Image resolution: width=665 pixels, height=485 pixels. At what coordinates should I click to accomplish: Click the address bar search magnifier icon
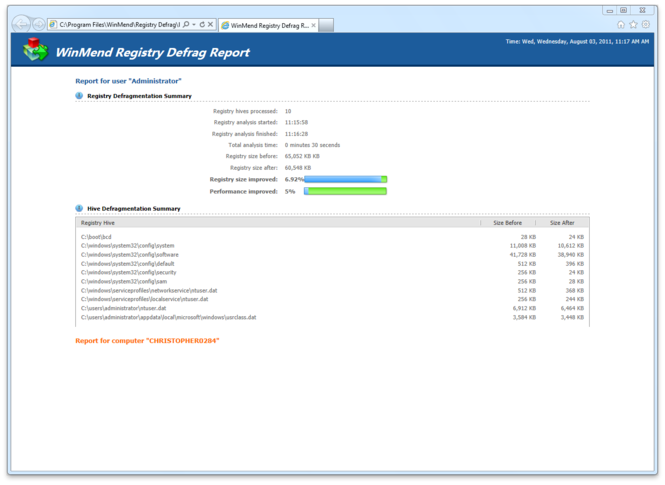186,23
